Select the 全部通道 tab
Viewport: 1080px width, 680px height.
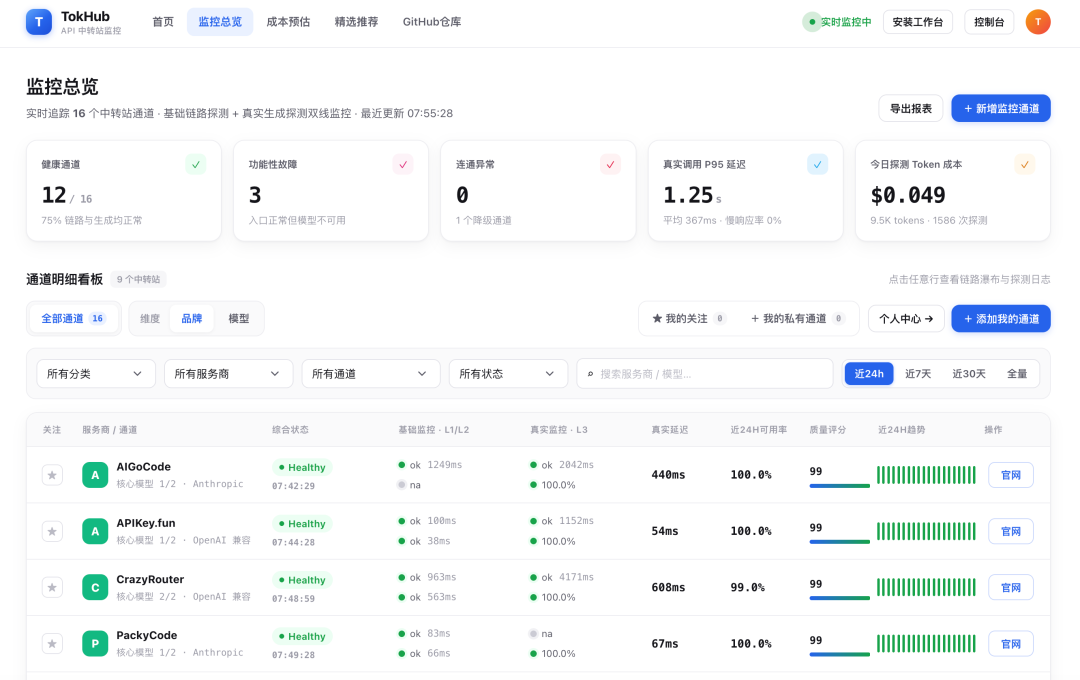coord(73,318)
